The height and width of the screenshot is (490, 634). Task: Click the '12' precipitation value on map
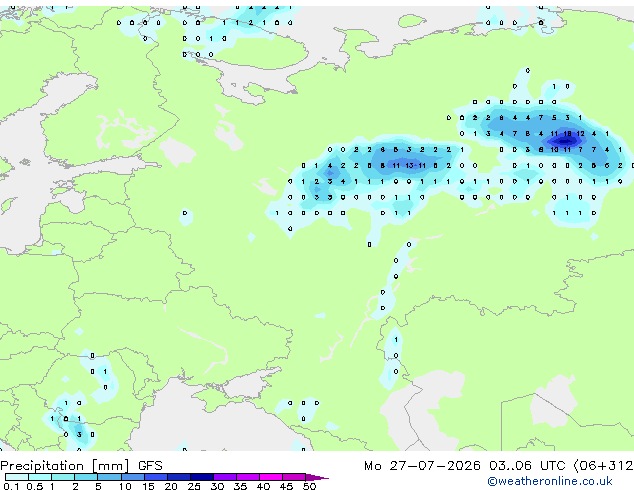click(x=581, y=133)
